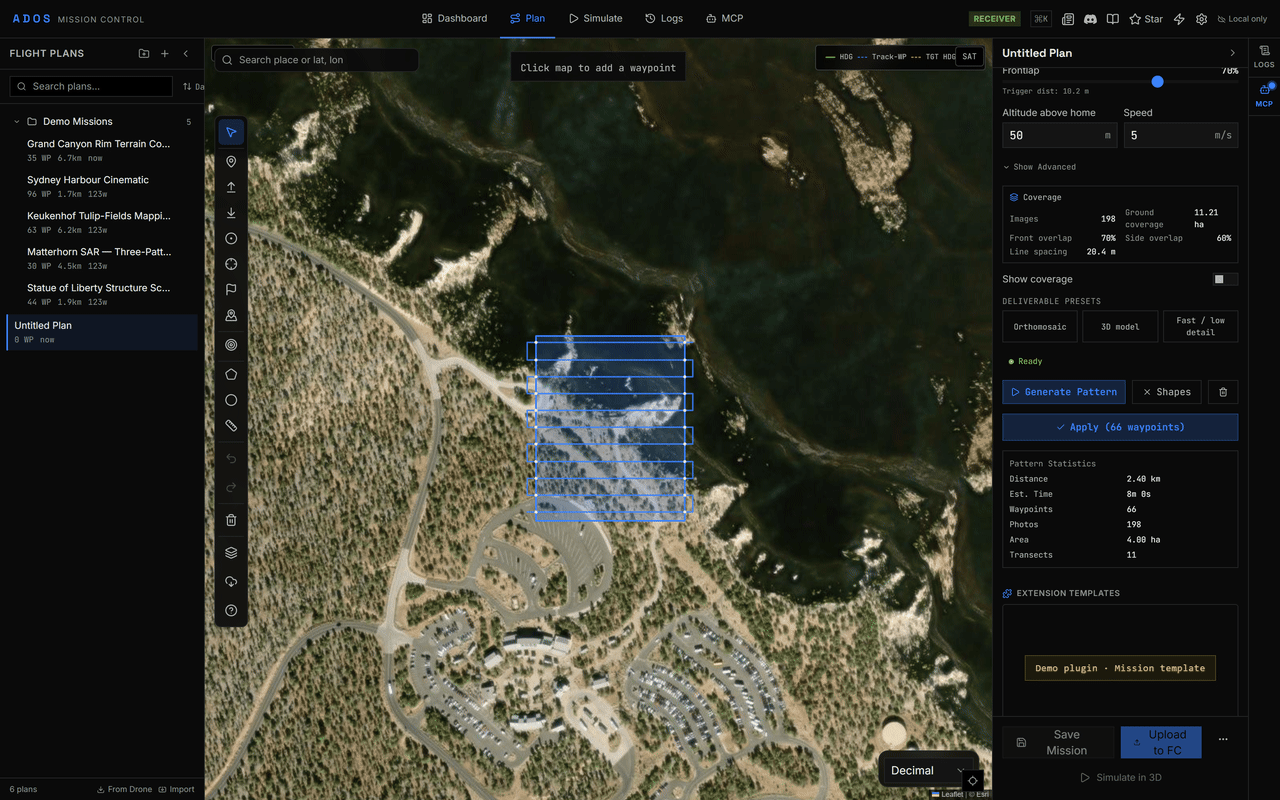Open the Decimal coordinate format dropdown
The height and width of the screenshot is (800, 1280).
pyautogui.click(x=927, y=770)
